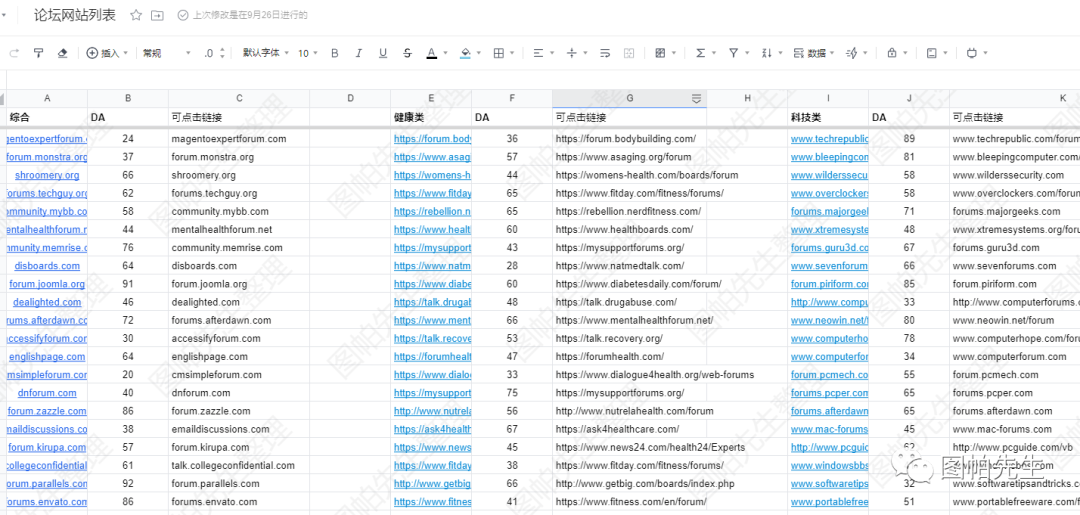Screen dimensions: 1080x515
Task: Click the saved status check icon
Action: [183, 15]
